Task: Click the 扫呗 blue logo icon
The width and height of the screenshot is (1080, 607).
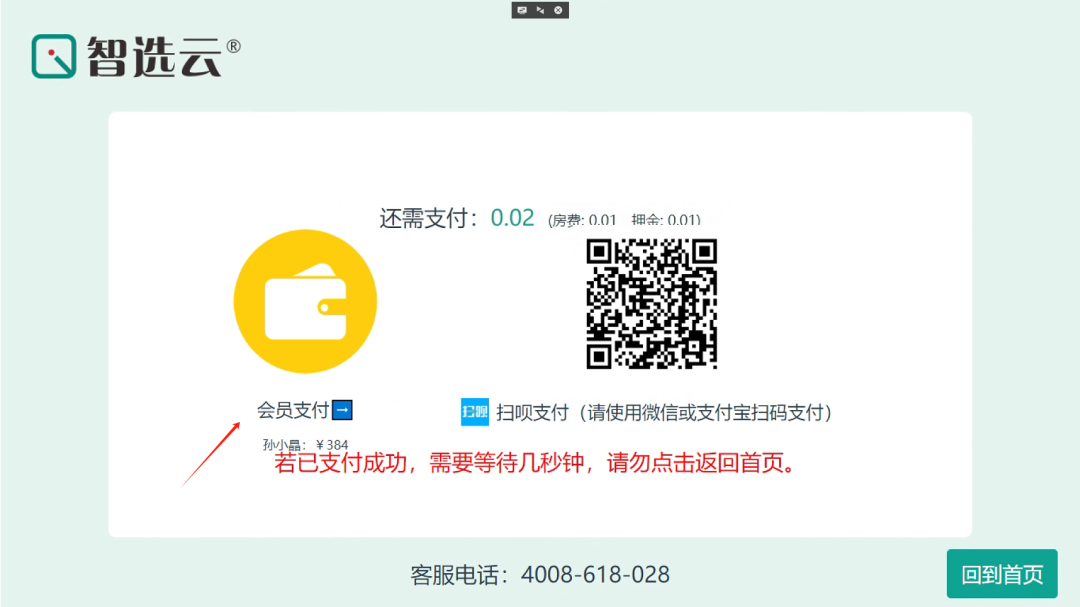Action: pos(475,412)
